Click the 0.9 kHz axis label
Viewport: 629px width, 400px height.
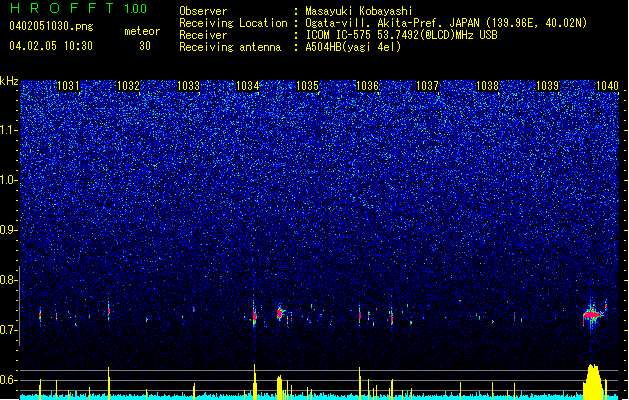(x=8, y=230)
